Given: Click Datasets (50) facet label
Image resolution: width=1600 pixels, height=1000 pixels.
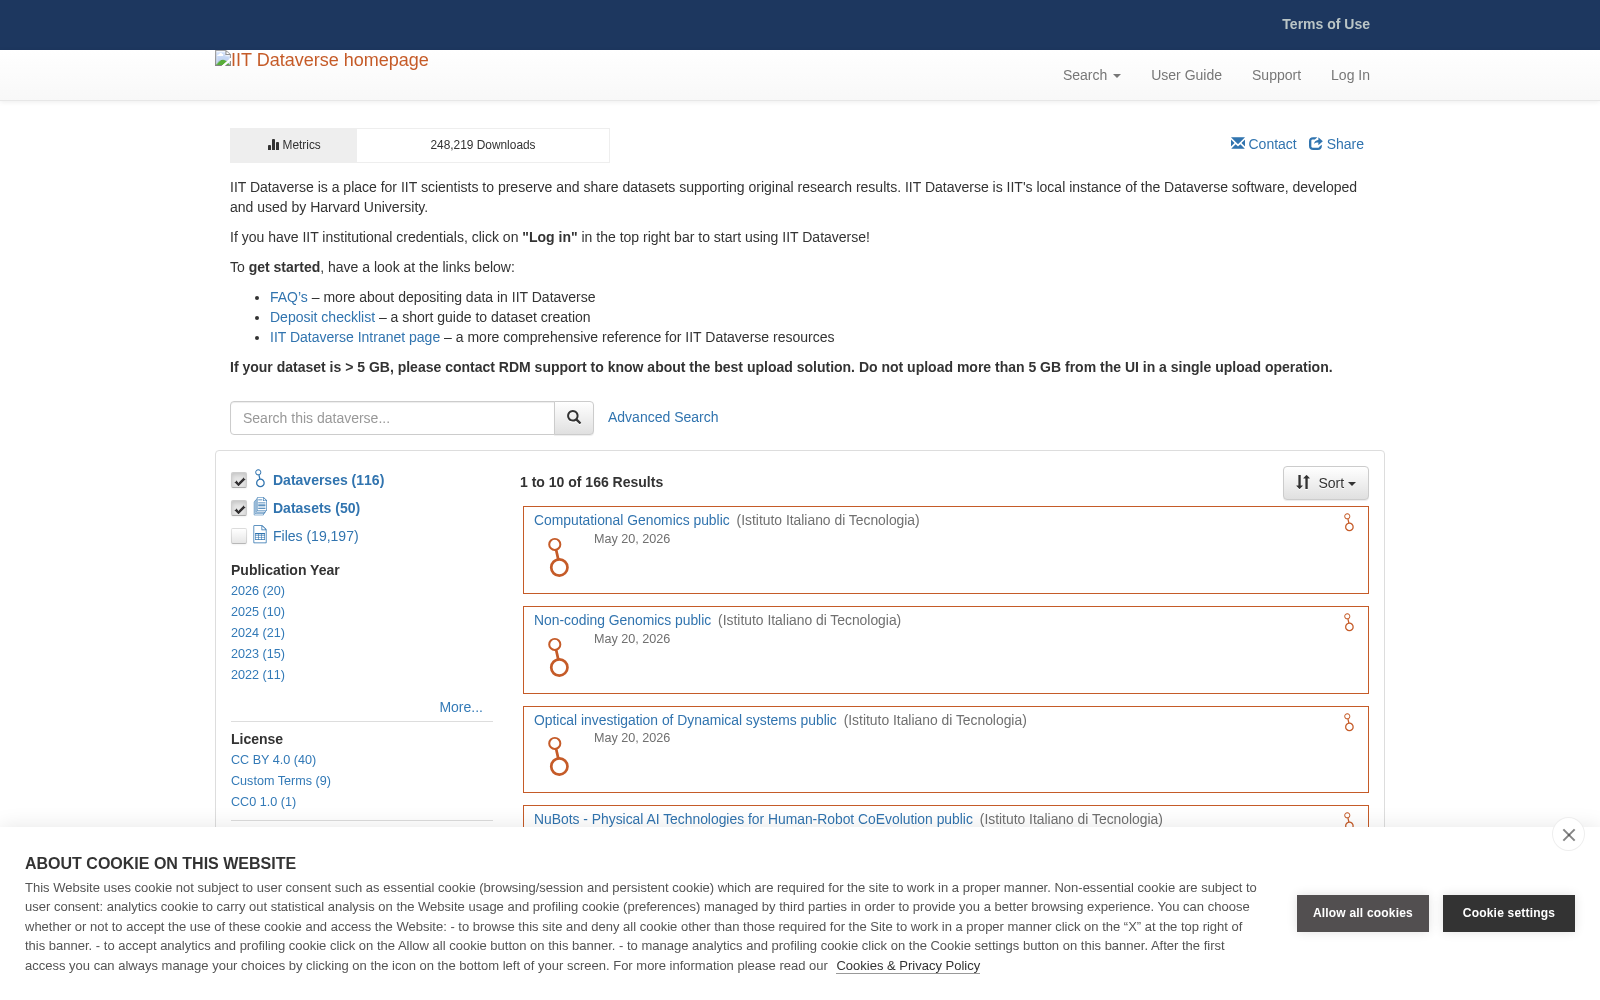Looking at the screenshot, I should 316,508.
